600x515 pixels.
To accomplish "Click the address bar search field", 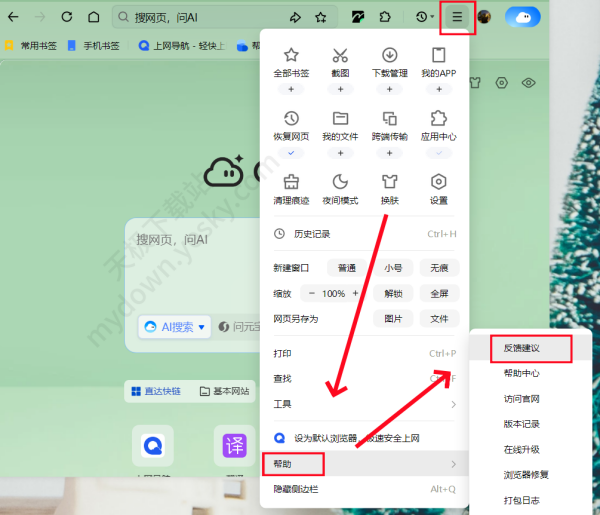I will click(200, 17).
